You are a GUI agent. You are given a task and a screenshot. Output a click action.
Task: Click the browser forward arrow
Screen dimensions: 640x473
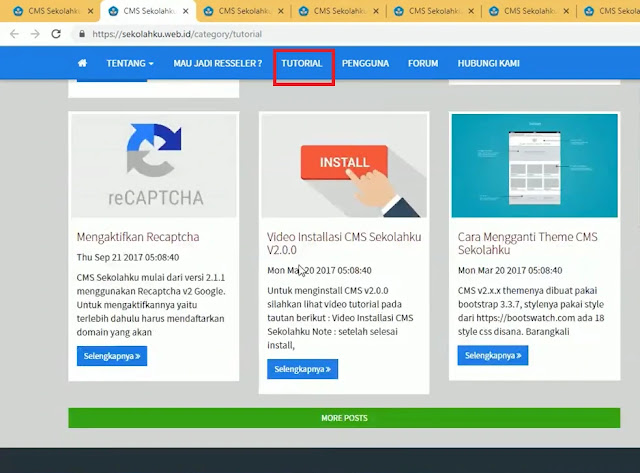tap(36, 34)
